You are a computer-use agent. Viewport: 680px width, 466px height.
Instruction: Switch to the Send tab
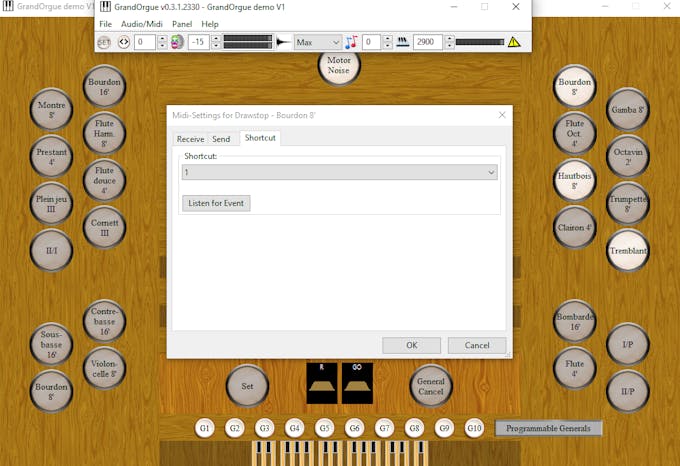click(x=221, y=139)
